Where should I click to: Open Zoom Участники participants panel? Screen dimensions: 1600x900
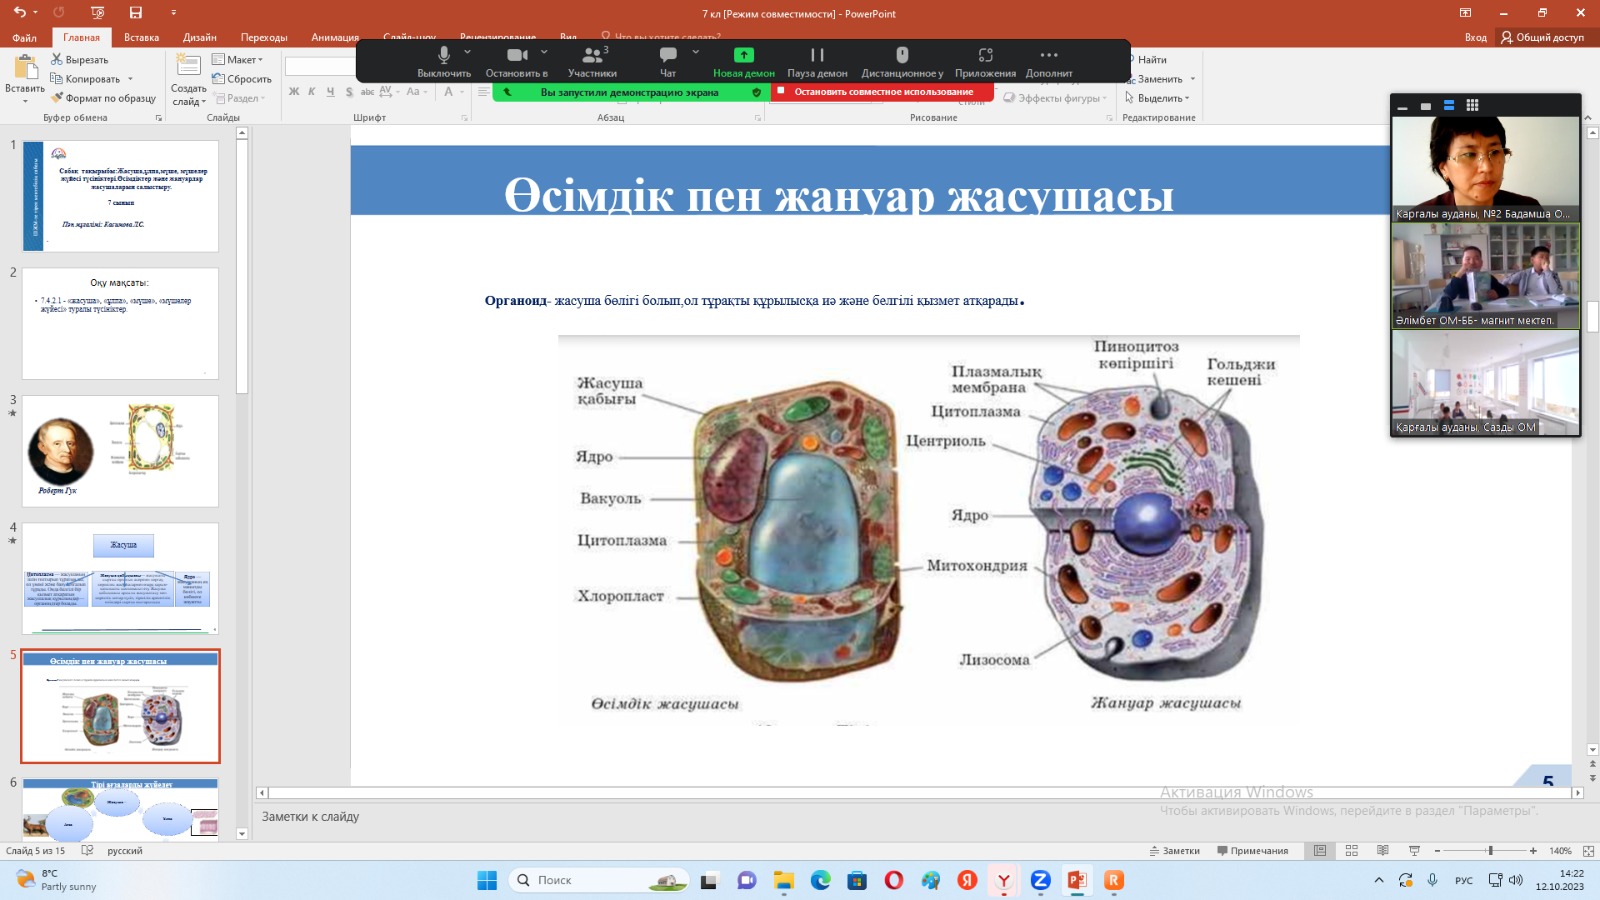(x=593, y=61)
